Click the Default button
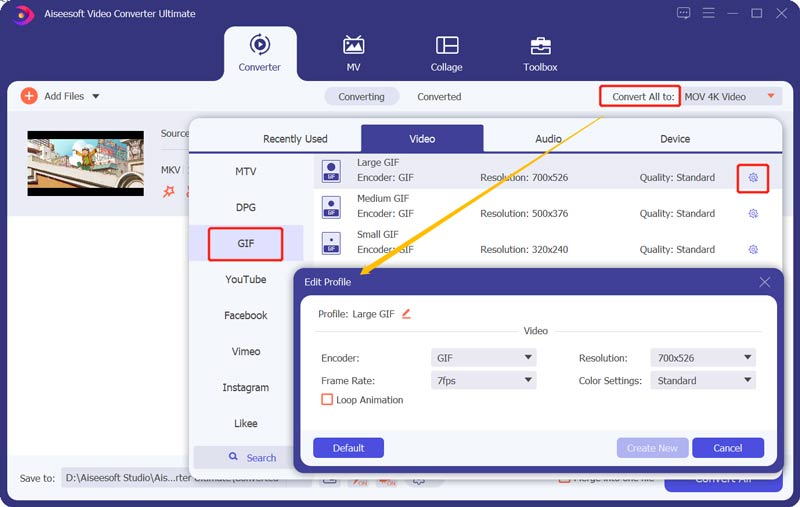Screen dimensions: 800x507 [x=348, y=448]
